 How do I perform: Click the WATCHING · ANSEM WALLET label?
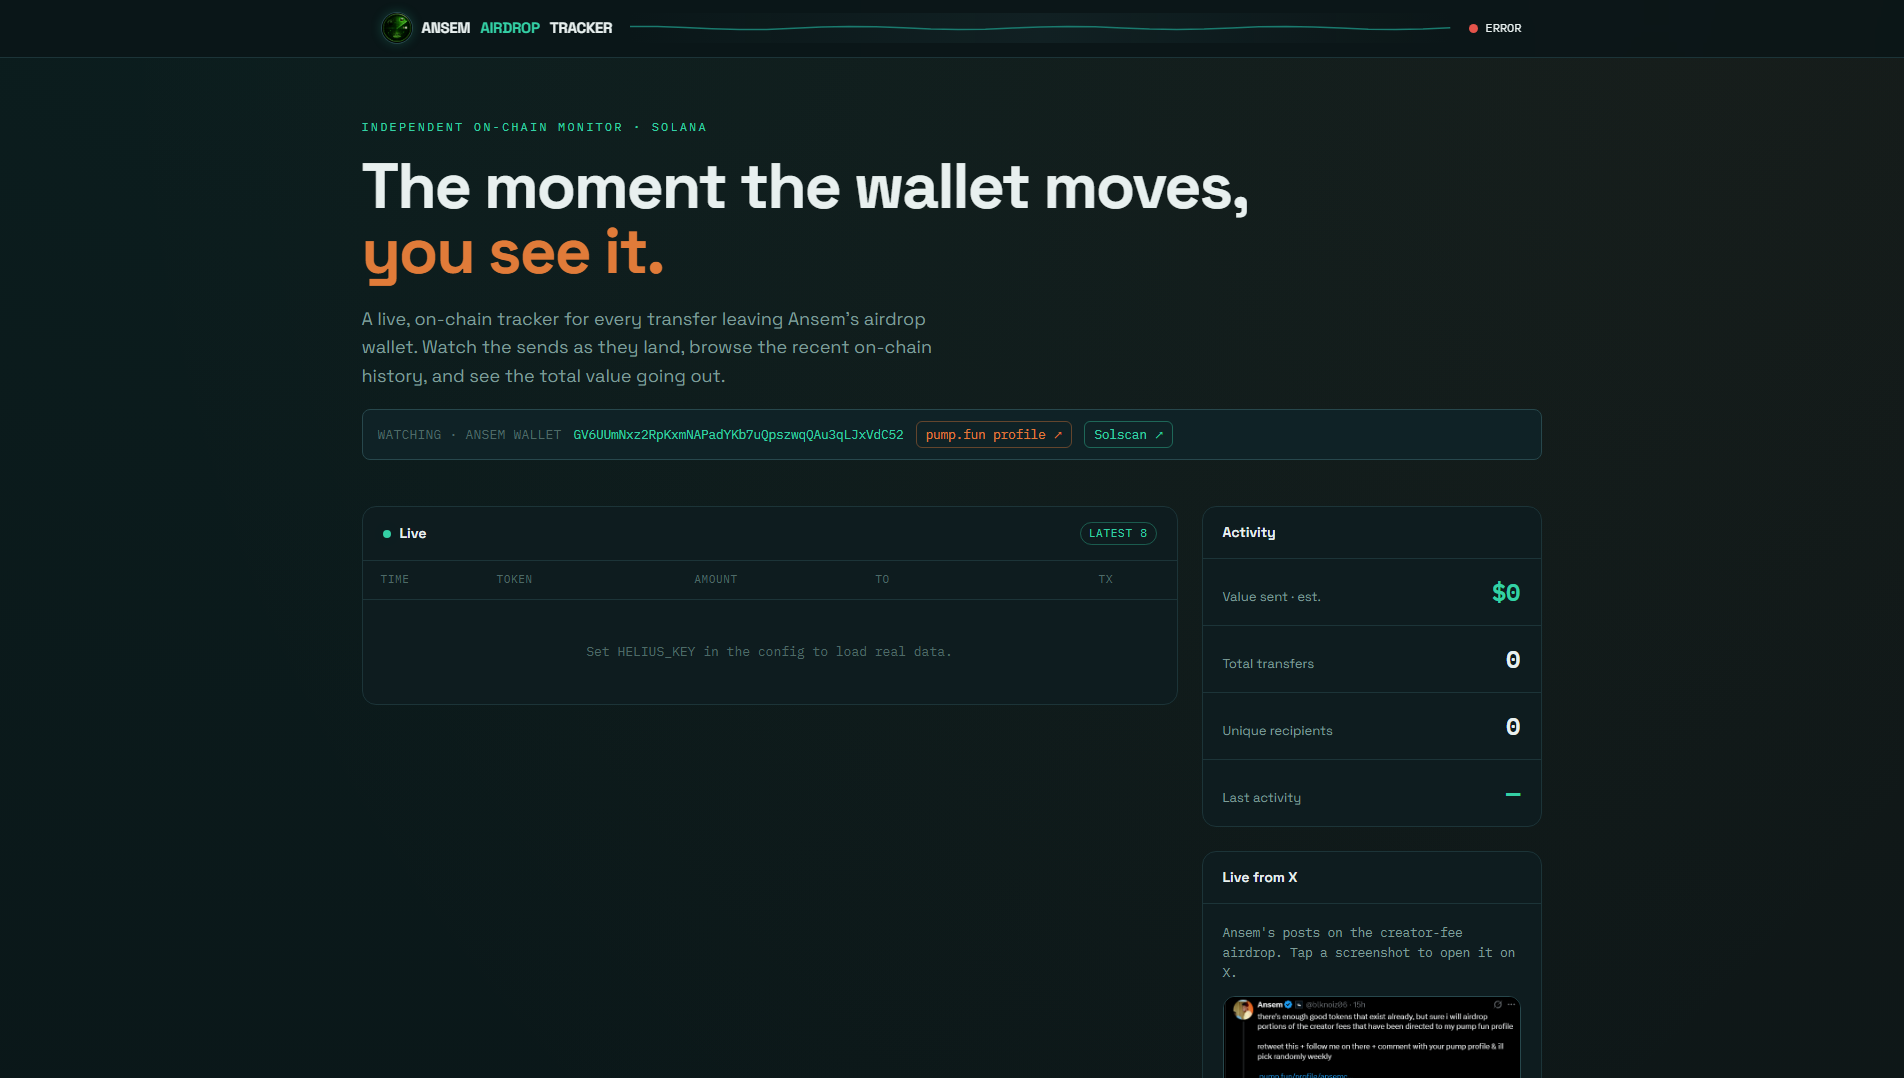469,435
